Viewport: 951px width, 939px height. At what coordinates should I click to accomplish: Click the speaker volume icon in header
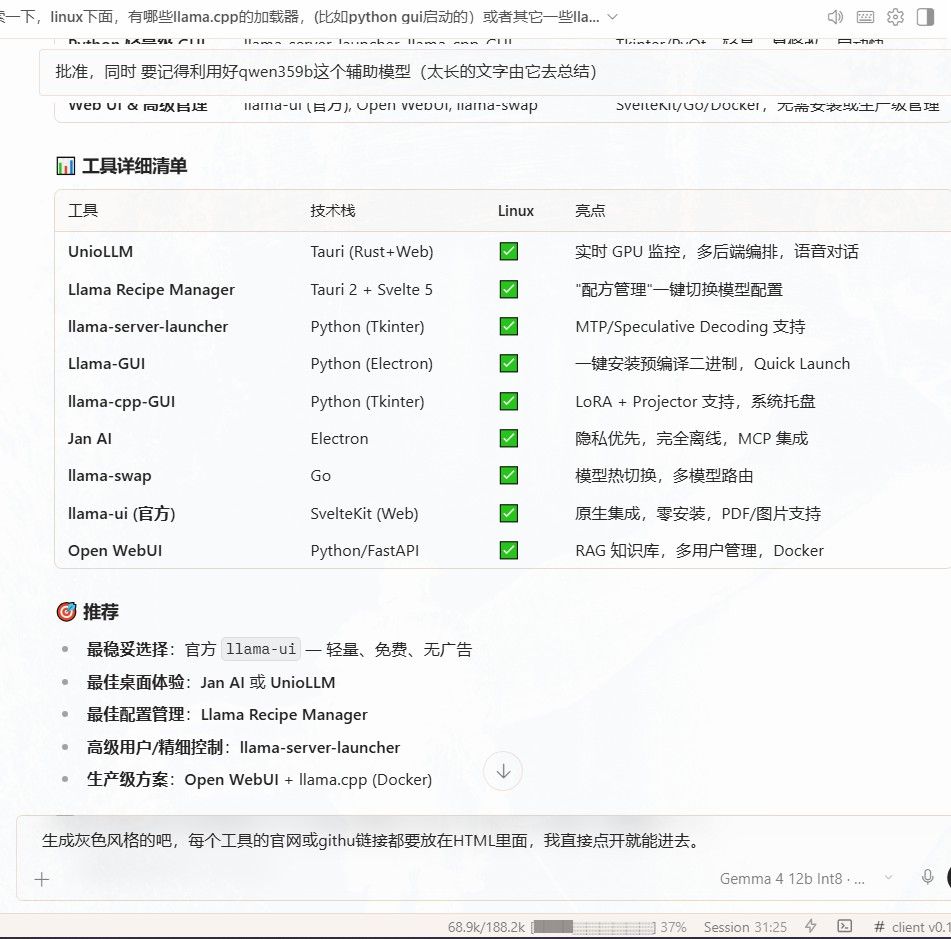coord(835,17)
